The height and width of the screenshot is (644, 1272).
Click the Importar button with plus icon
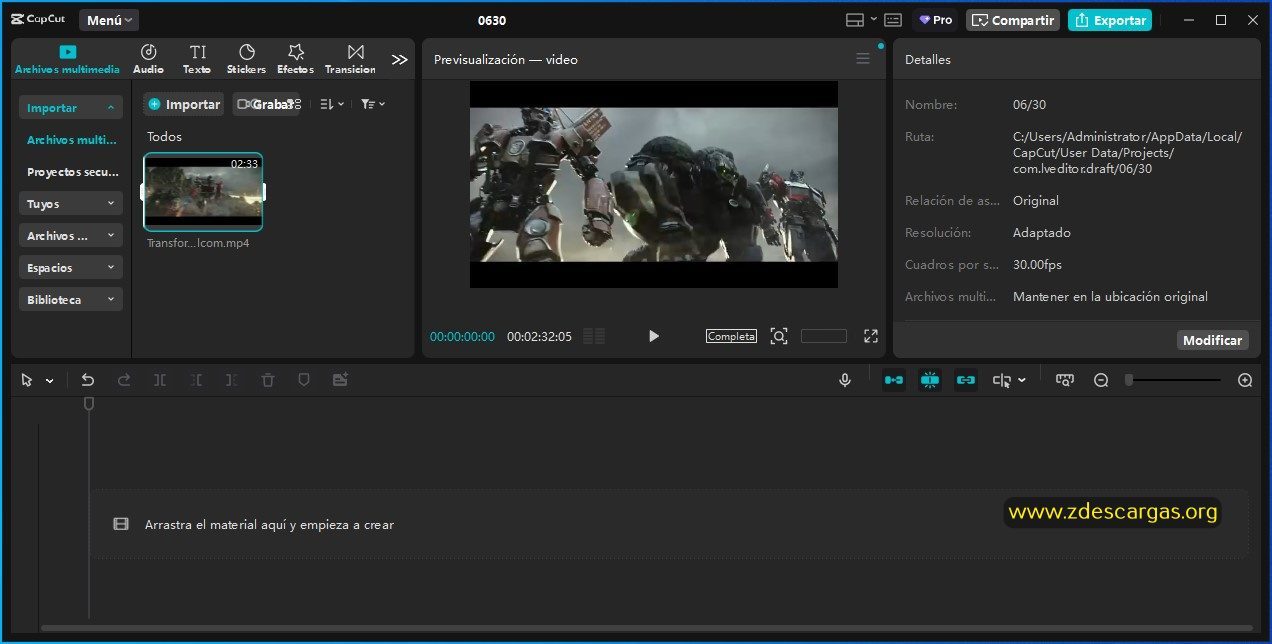point(184,104)
